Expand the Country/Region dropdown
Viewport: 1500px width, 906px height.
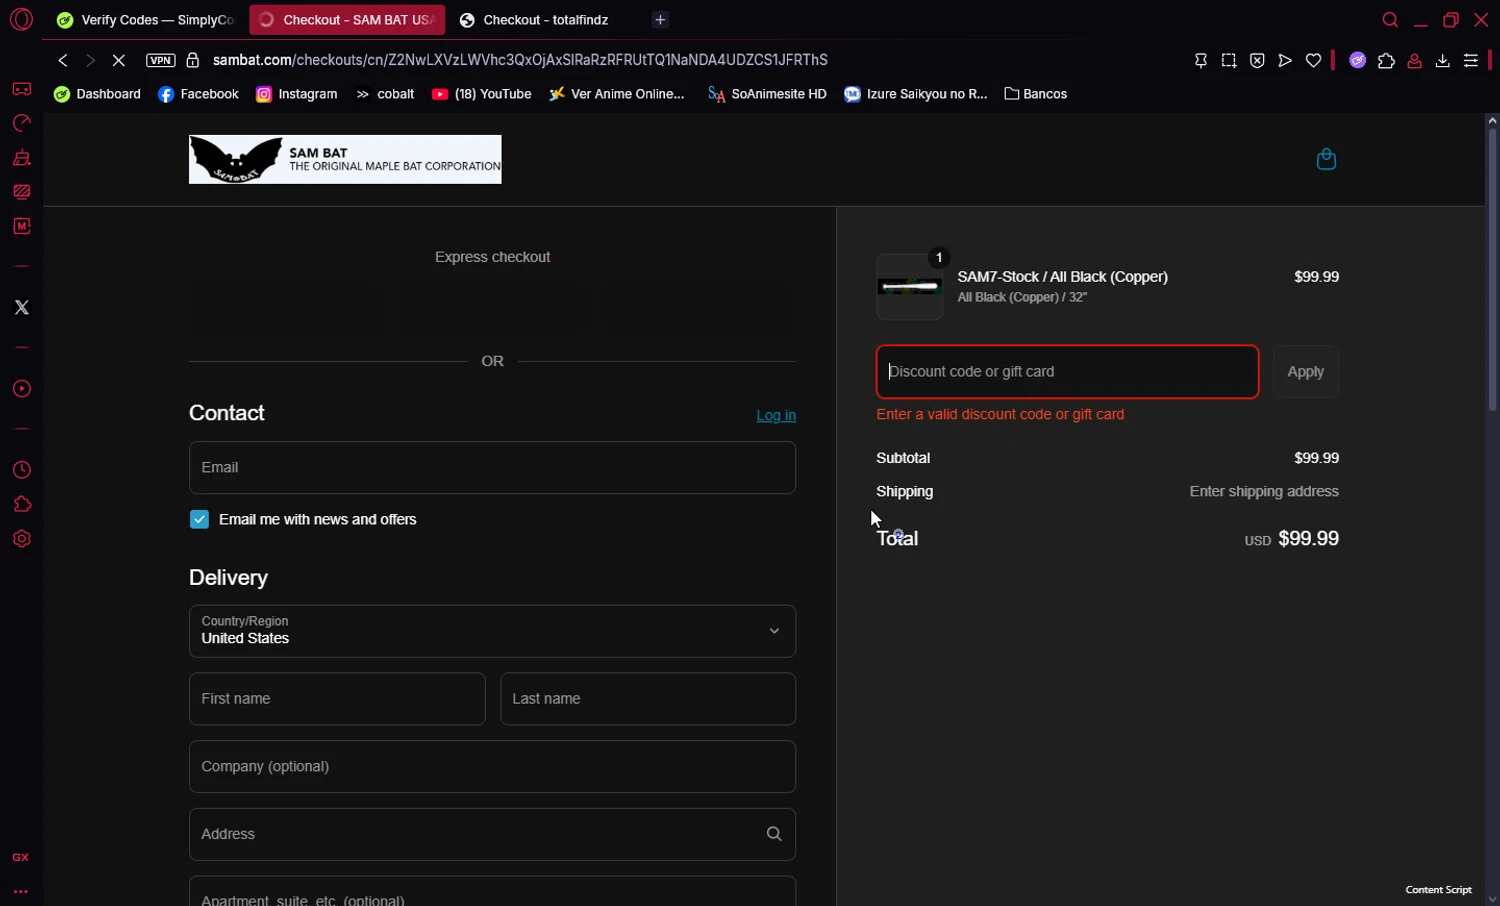pyautogui.click(x=492, y=631)
